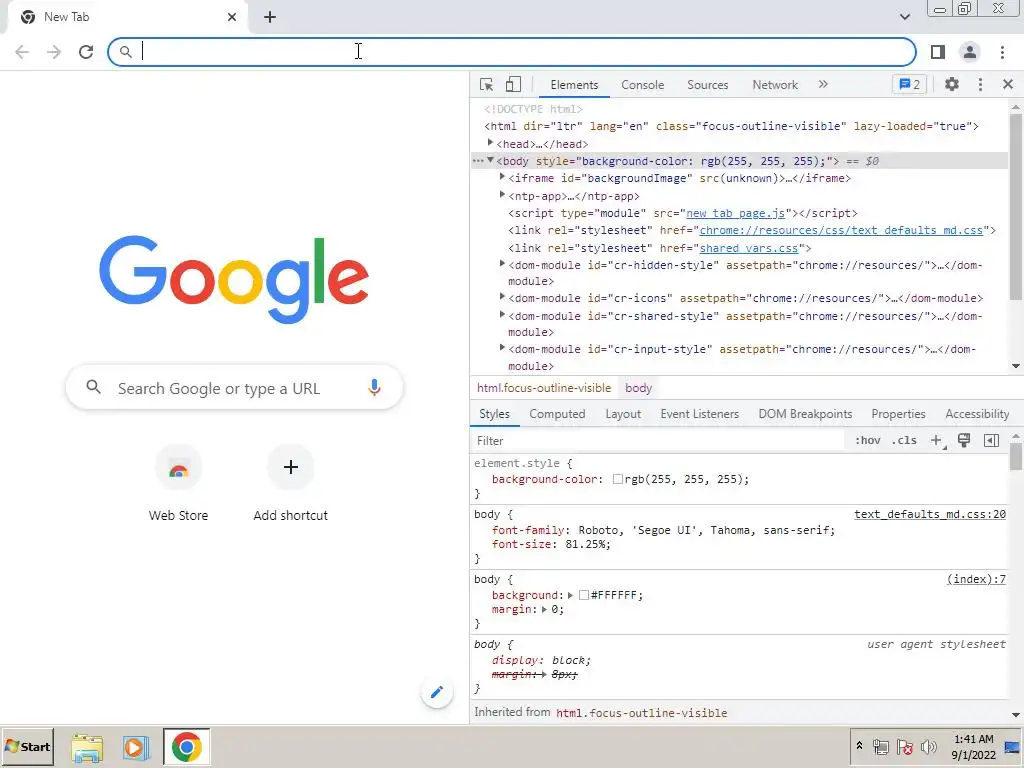This screenshot has height=768, width=1024.
Task: Collapse the body element node
Action: [x=490, y=160]
